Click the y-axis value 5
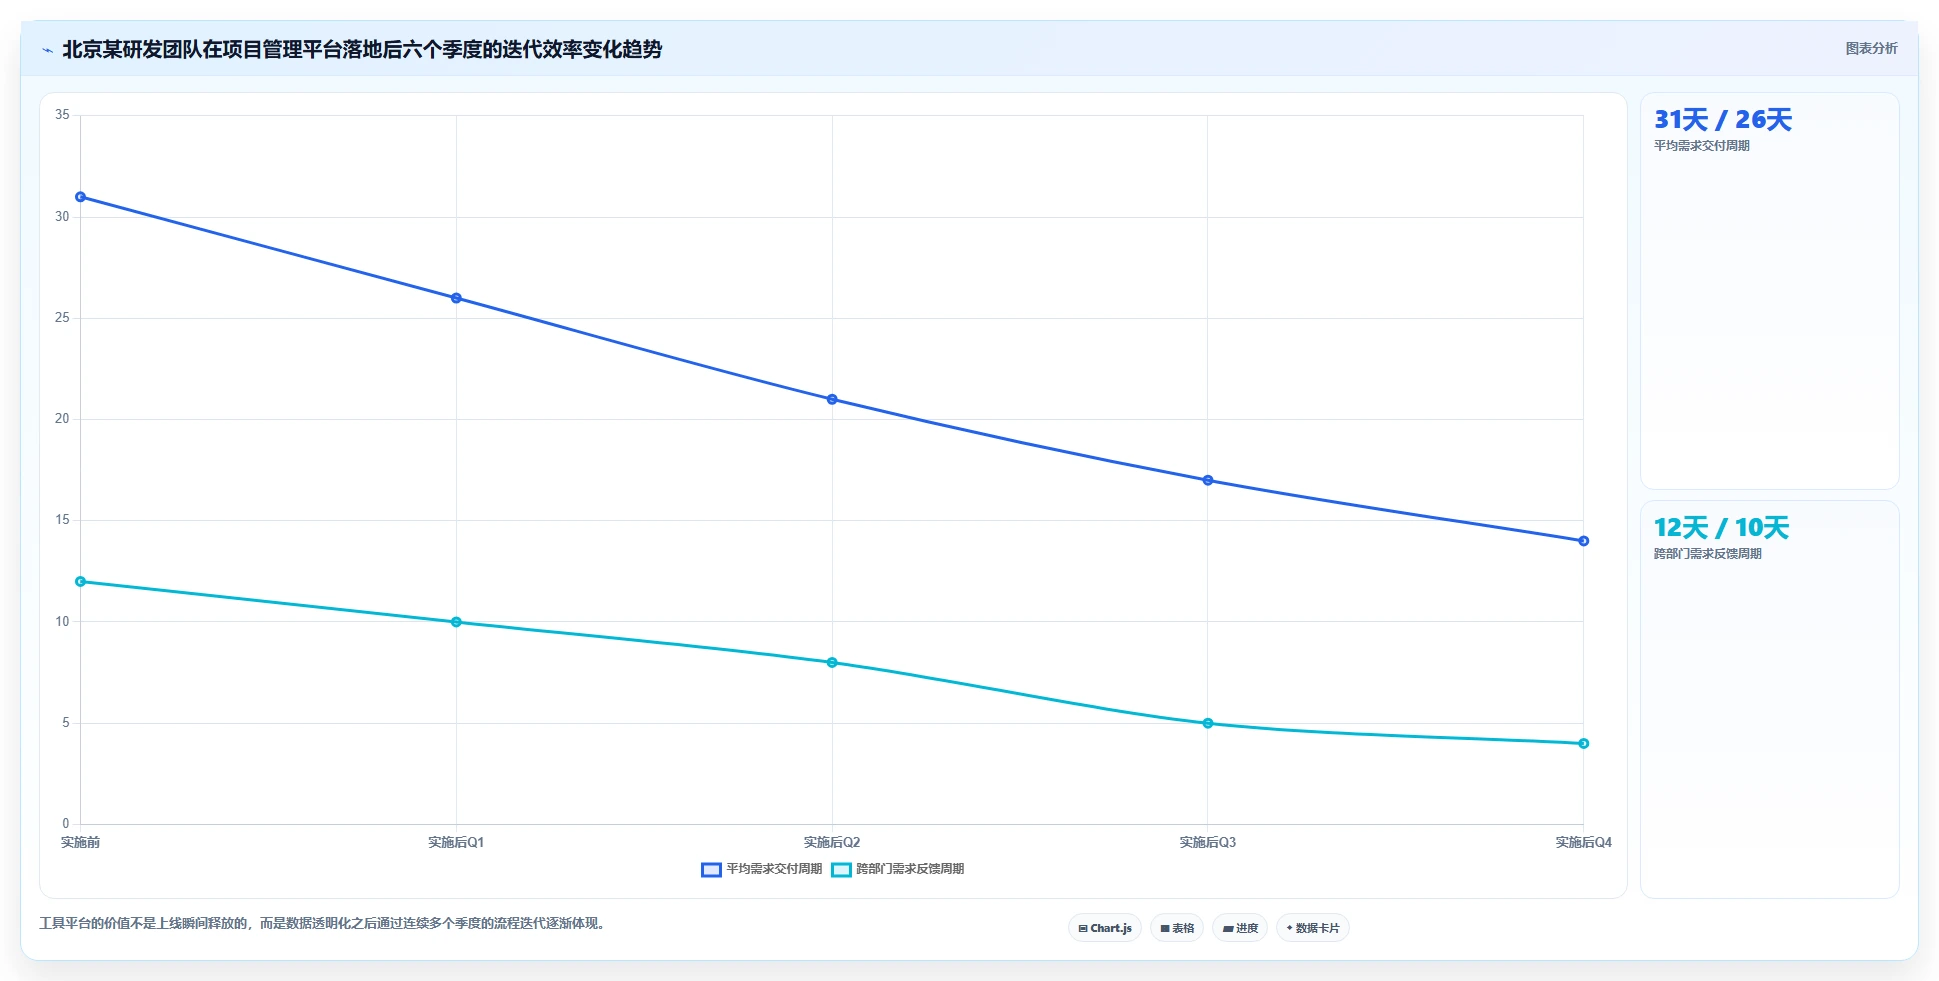Screen dimensions: 1939x981 [x=66, y=722]
